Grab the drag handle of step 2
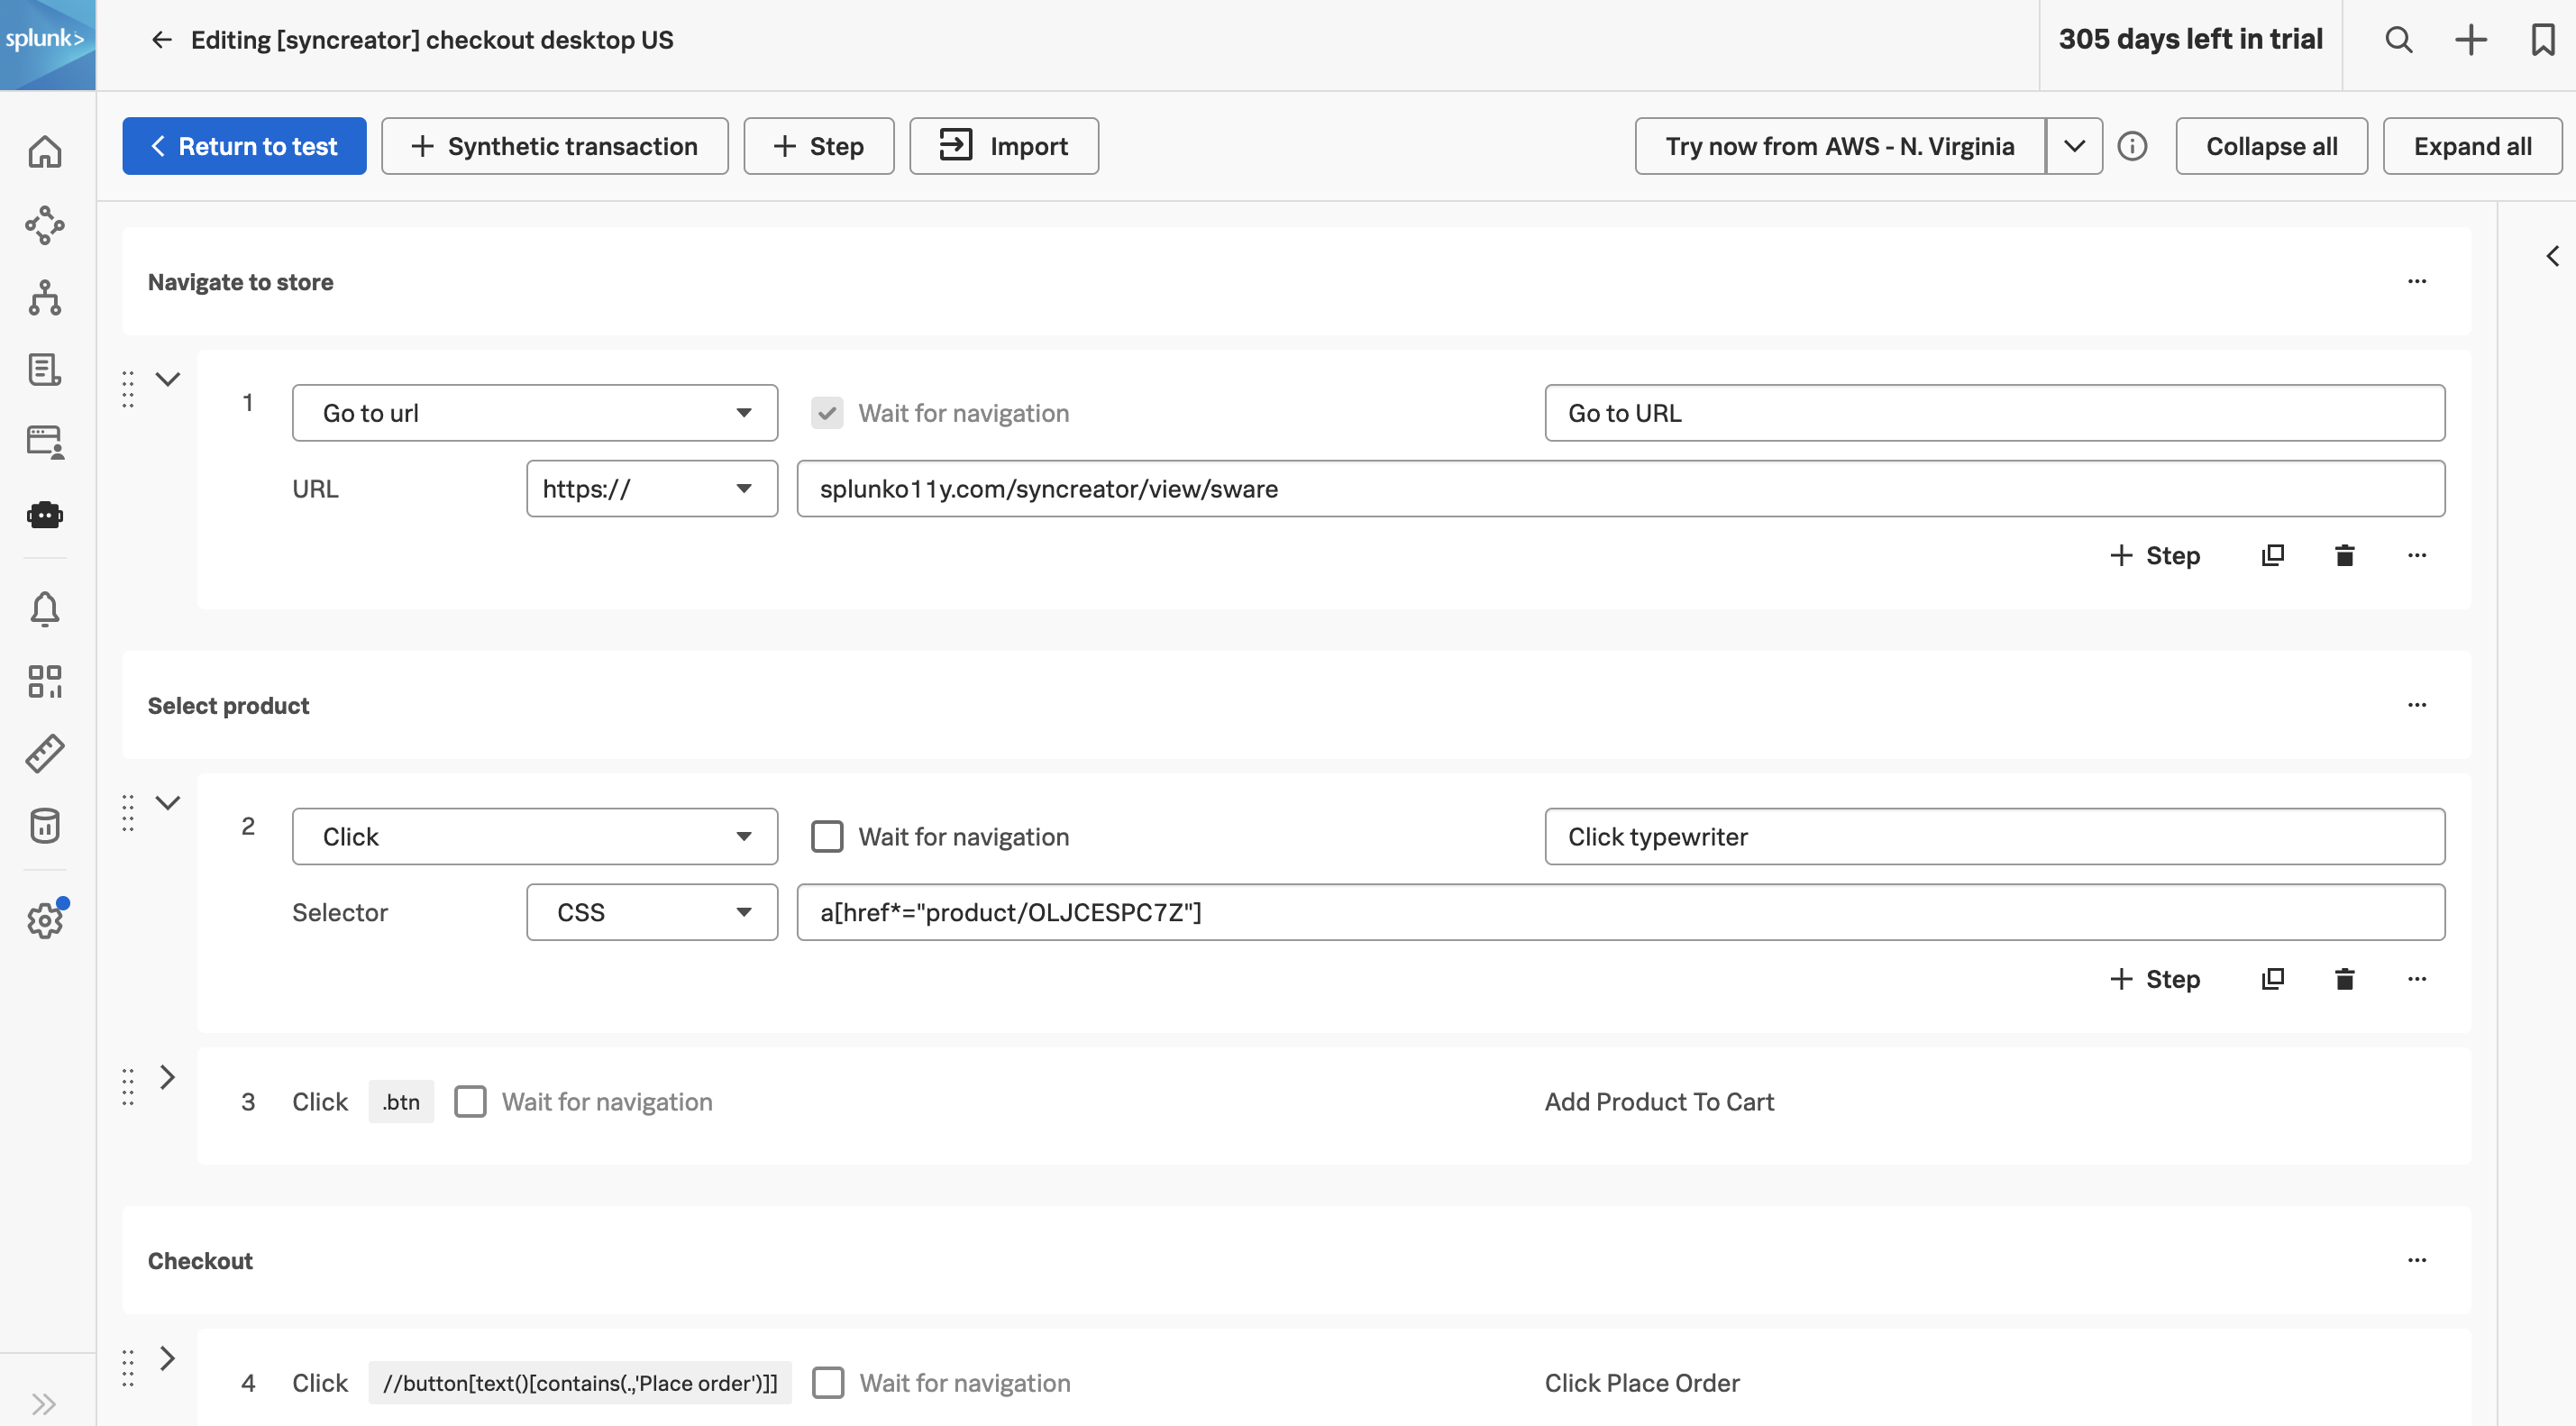Image resolution: width=2576 pixels, height=1426 pixels. click(x=128, y=813)
